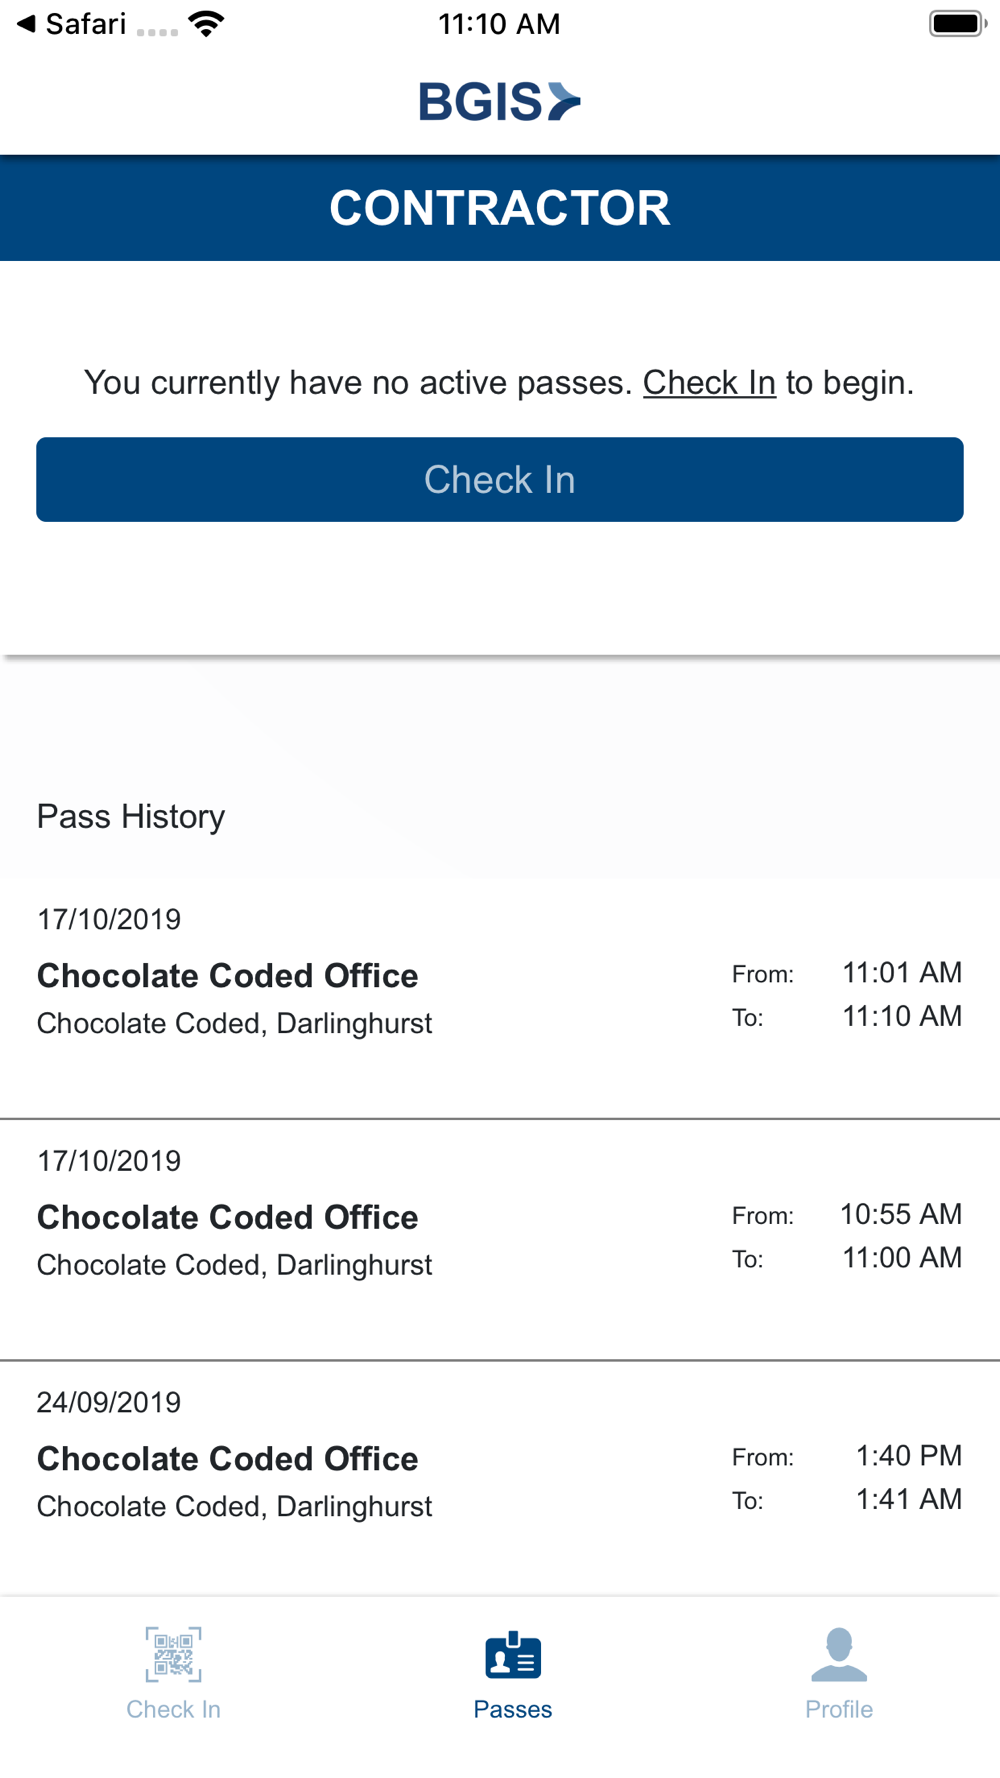
Task: Open the Profile person icon
Action: [839, 1654]
